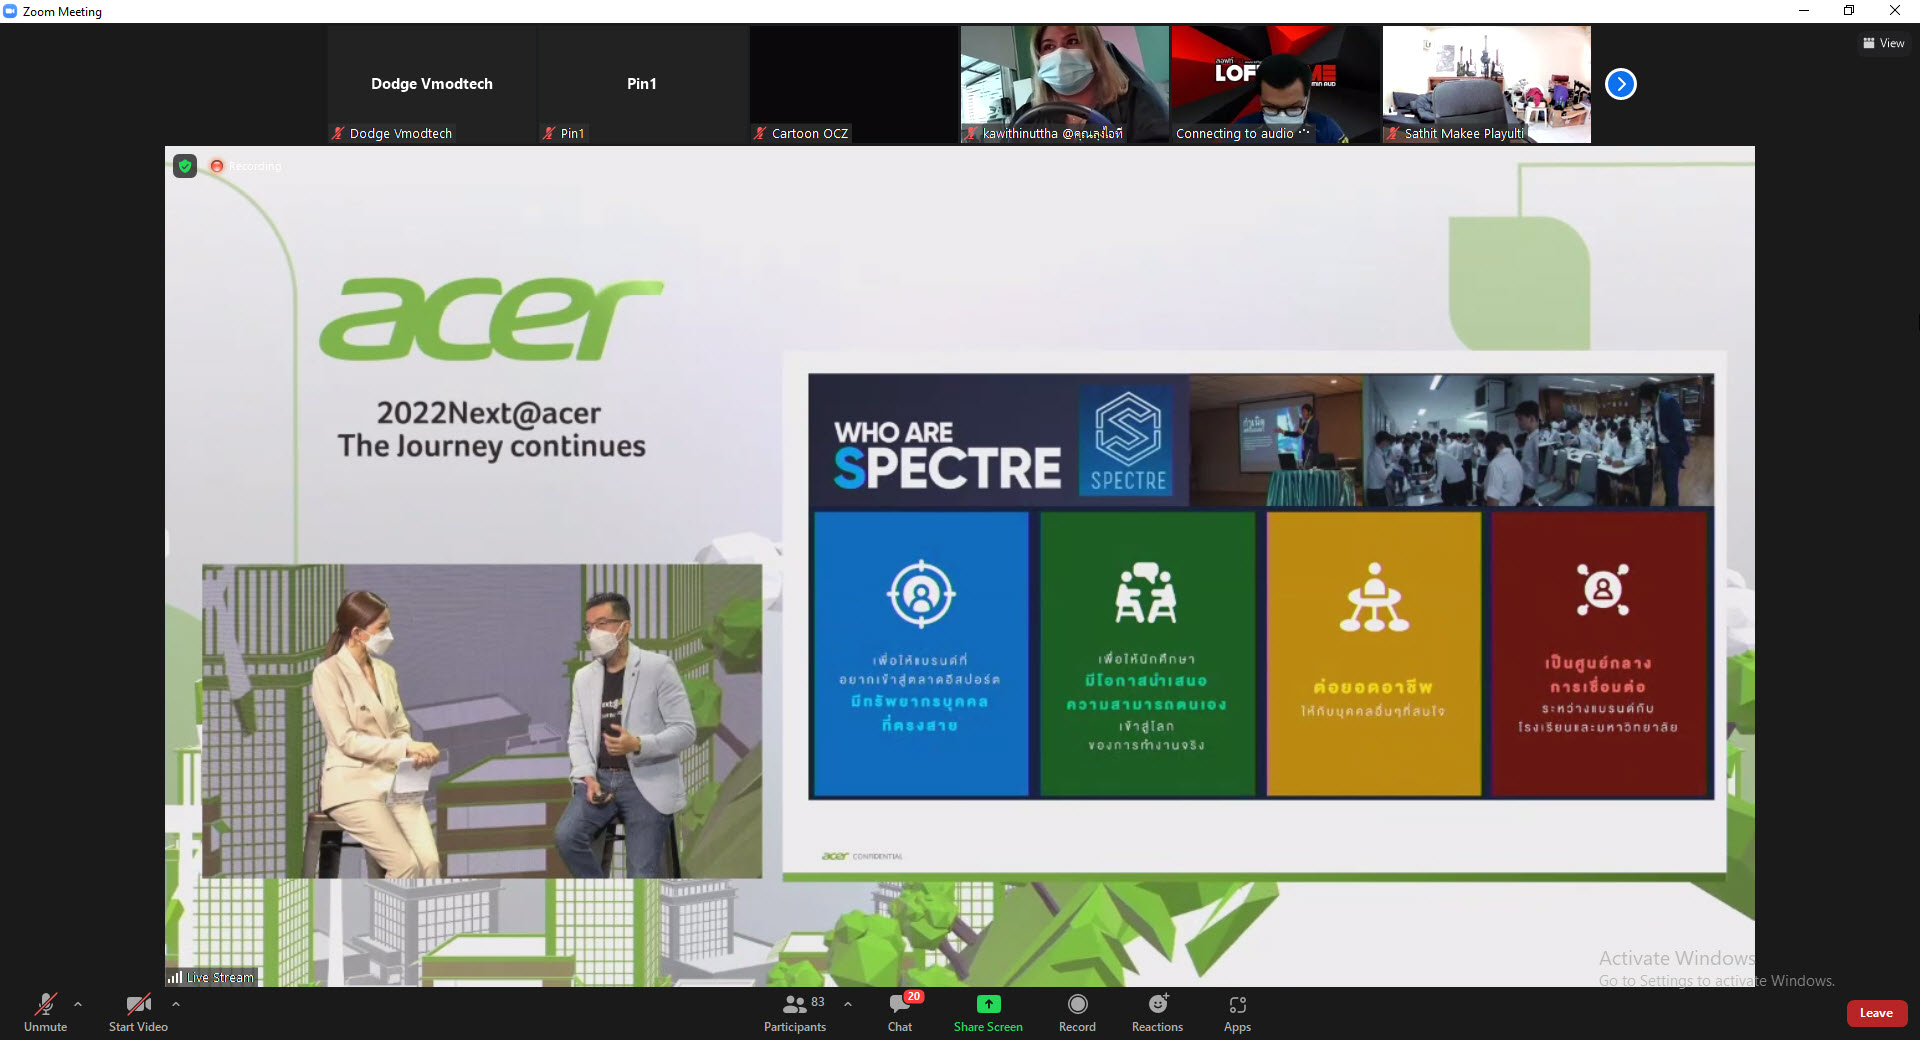Viewport: 1920px width, 1040px height.
Task: Open audio options arrow next to Unmute
Action: coord(78,1004)
